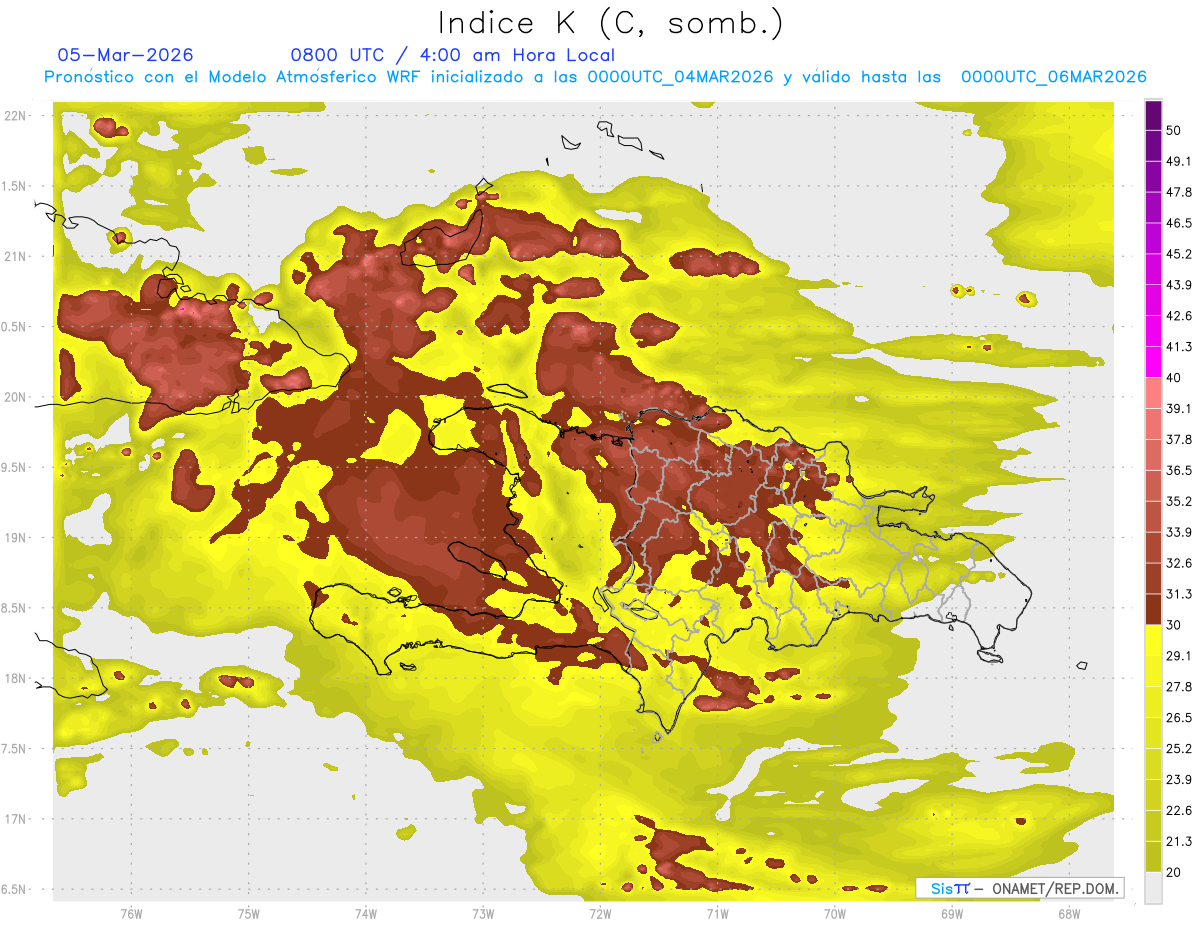Click longitude axis label "68W"

tap(1069, 913)
